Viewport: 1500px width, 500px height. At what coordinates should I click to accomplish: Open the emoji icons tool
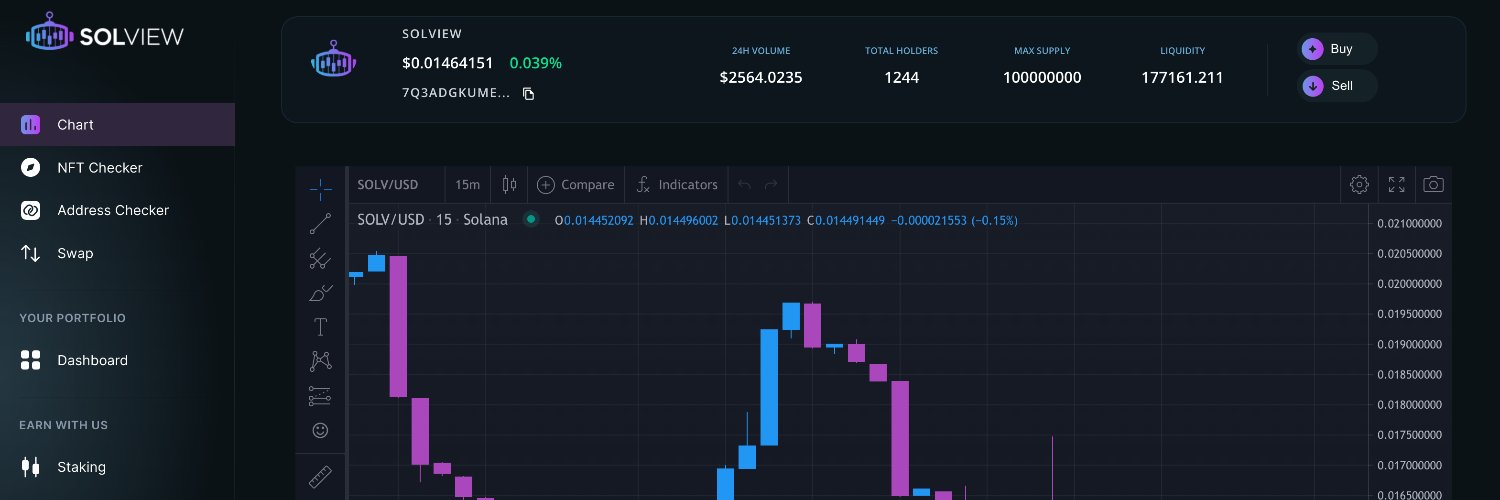pyautogui.click(x=320, y=430)
